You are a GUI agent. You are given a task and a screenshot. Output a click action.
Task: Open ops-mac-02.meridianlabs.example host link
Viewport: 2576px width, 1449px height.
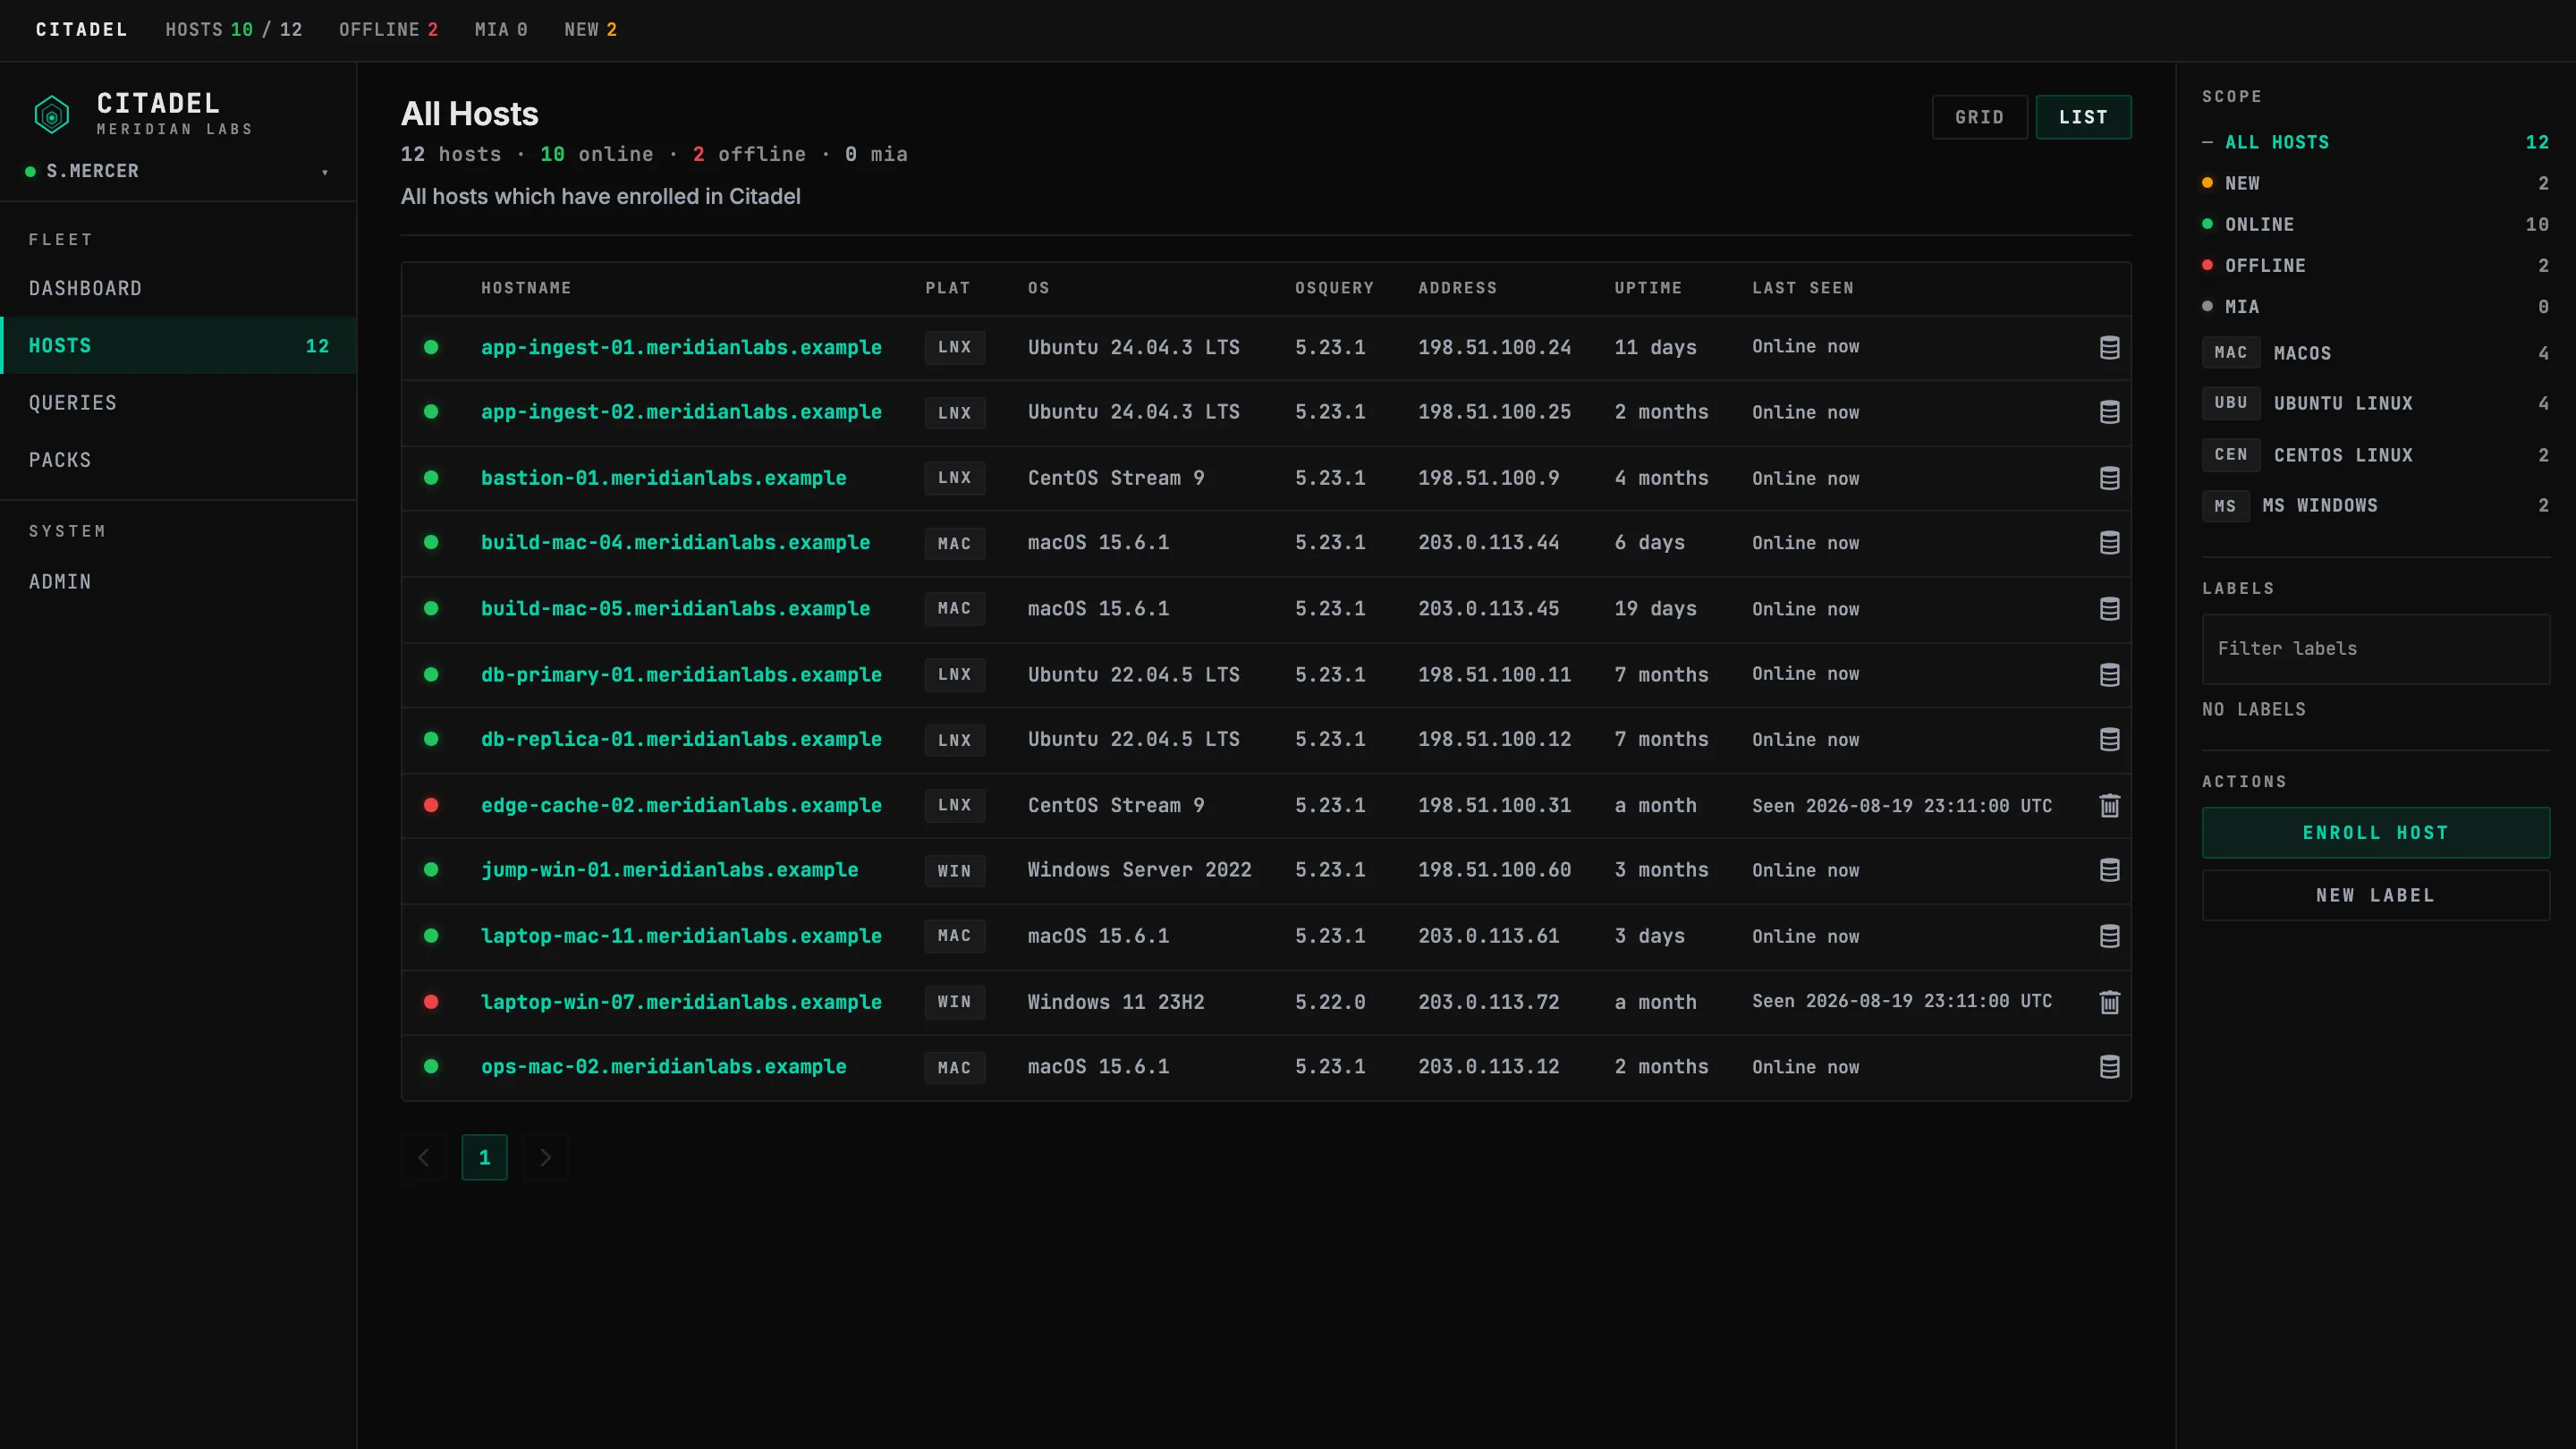tap(663, 1067)
